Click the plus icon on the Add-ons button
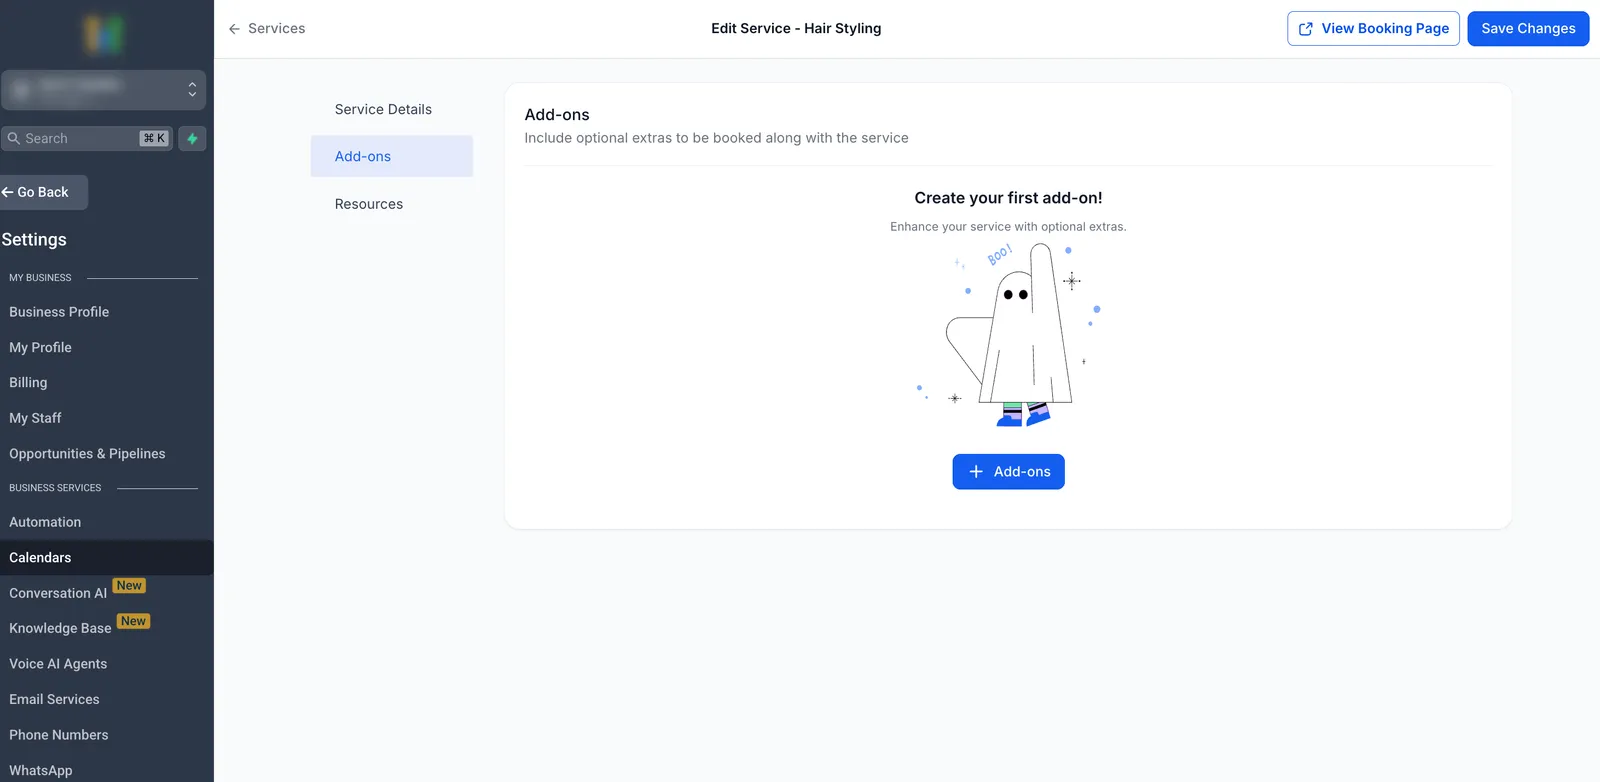This screenshot has height=782, width=1600. [x=976, y=471]
